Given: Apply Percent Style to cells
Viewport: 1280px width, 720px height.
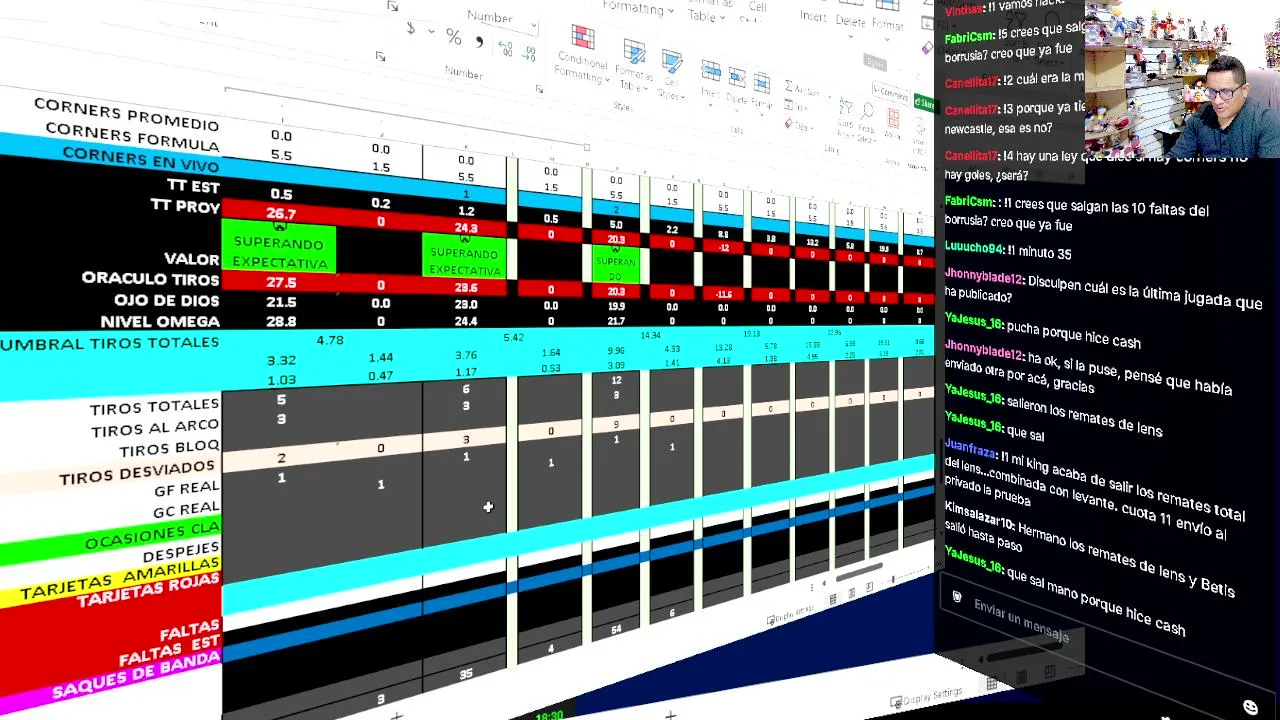Looking at the screenshot, I should point(453,37).
